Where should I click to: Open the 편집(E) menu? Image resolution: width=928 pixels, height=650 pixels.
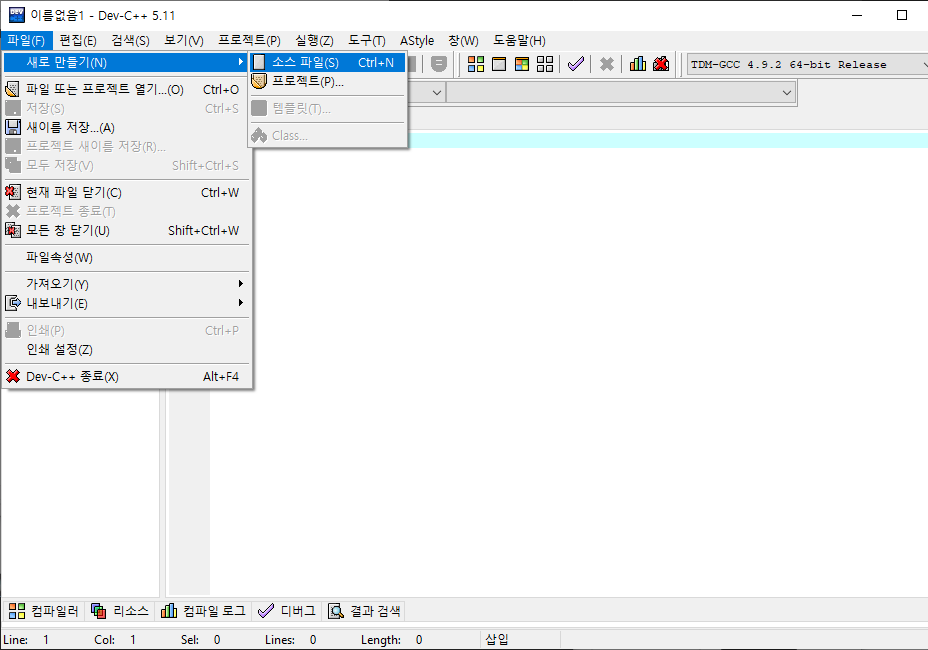click(x=78, y=40)
